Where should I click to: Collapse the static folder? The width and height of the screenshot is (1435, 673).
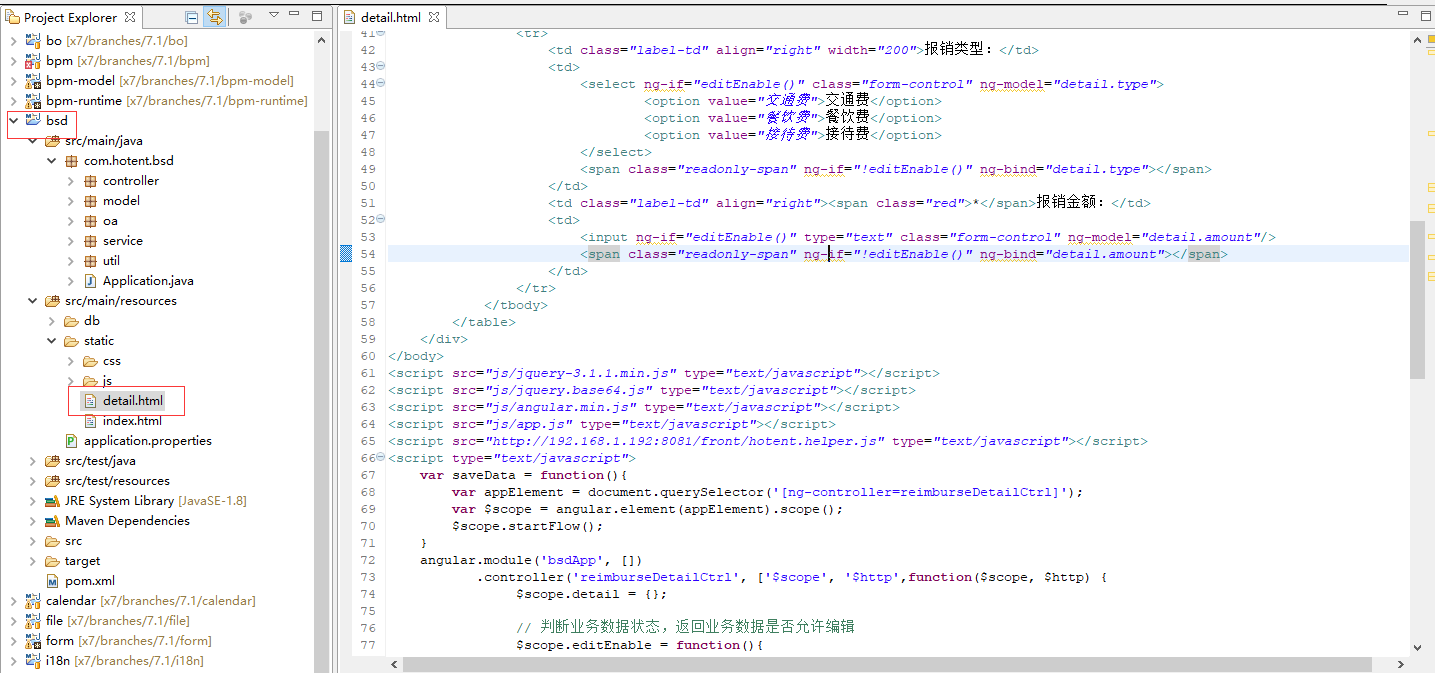pos(51,341)
